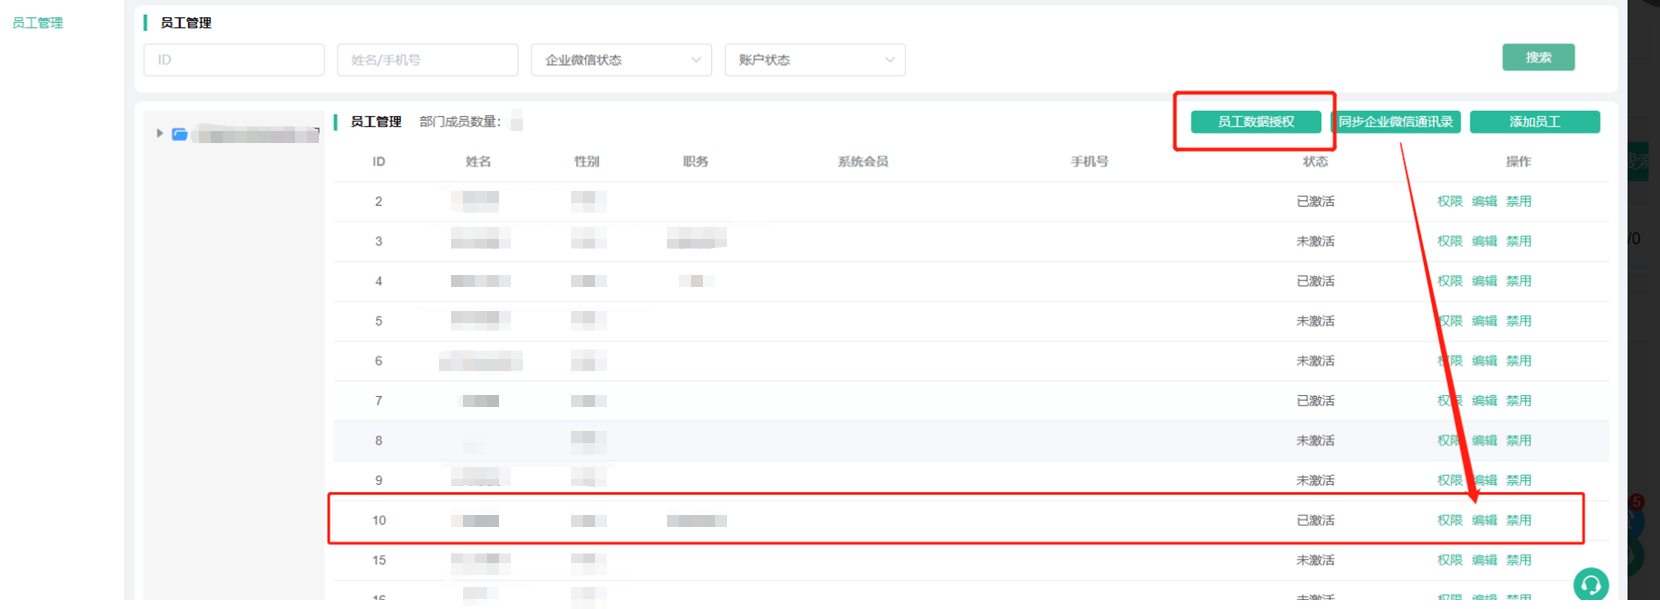Image resolution: width=1660 pixels, height=609 pixels.
Task: Click the 搜索 button
Action: [x=1538, y=57]
